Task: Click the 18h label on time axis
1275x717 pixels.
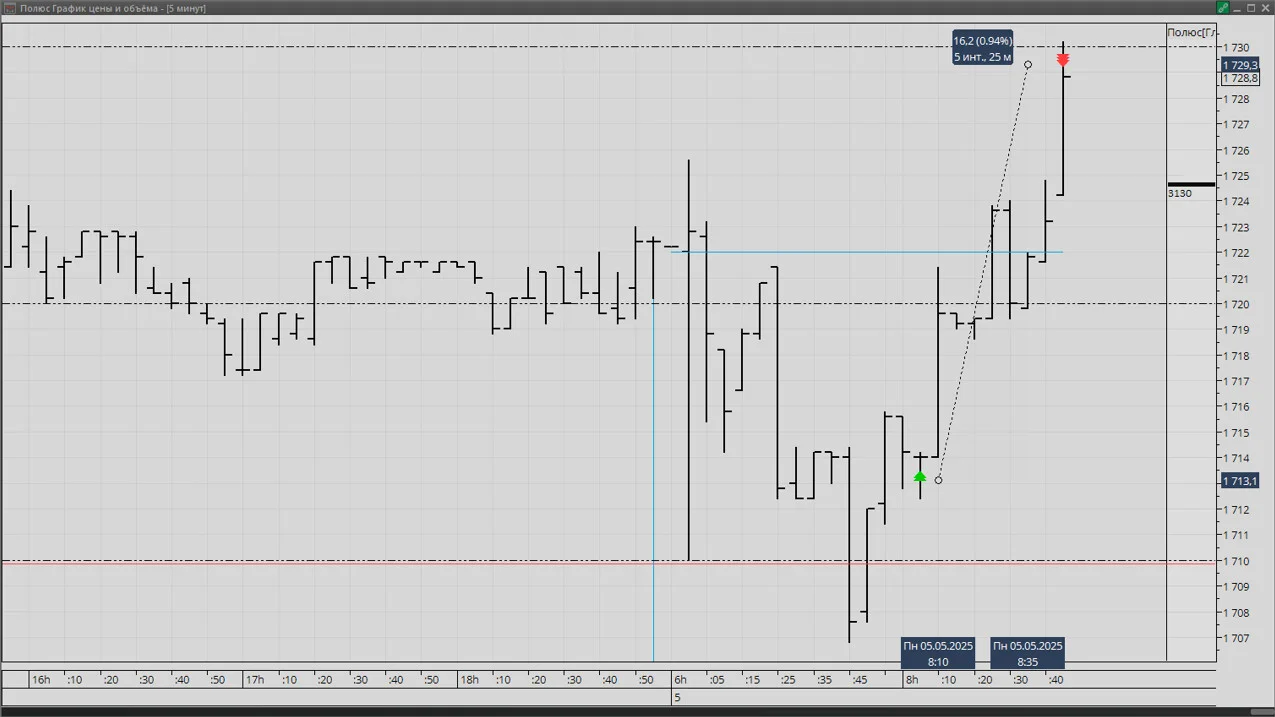Action: [x=469, y=680]
